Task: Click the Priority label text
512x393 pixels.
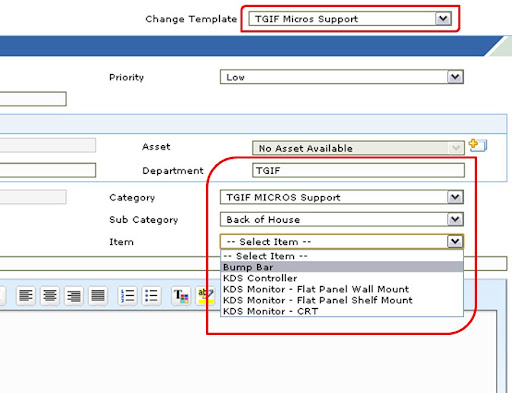Action: [126, 77]
